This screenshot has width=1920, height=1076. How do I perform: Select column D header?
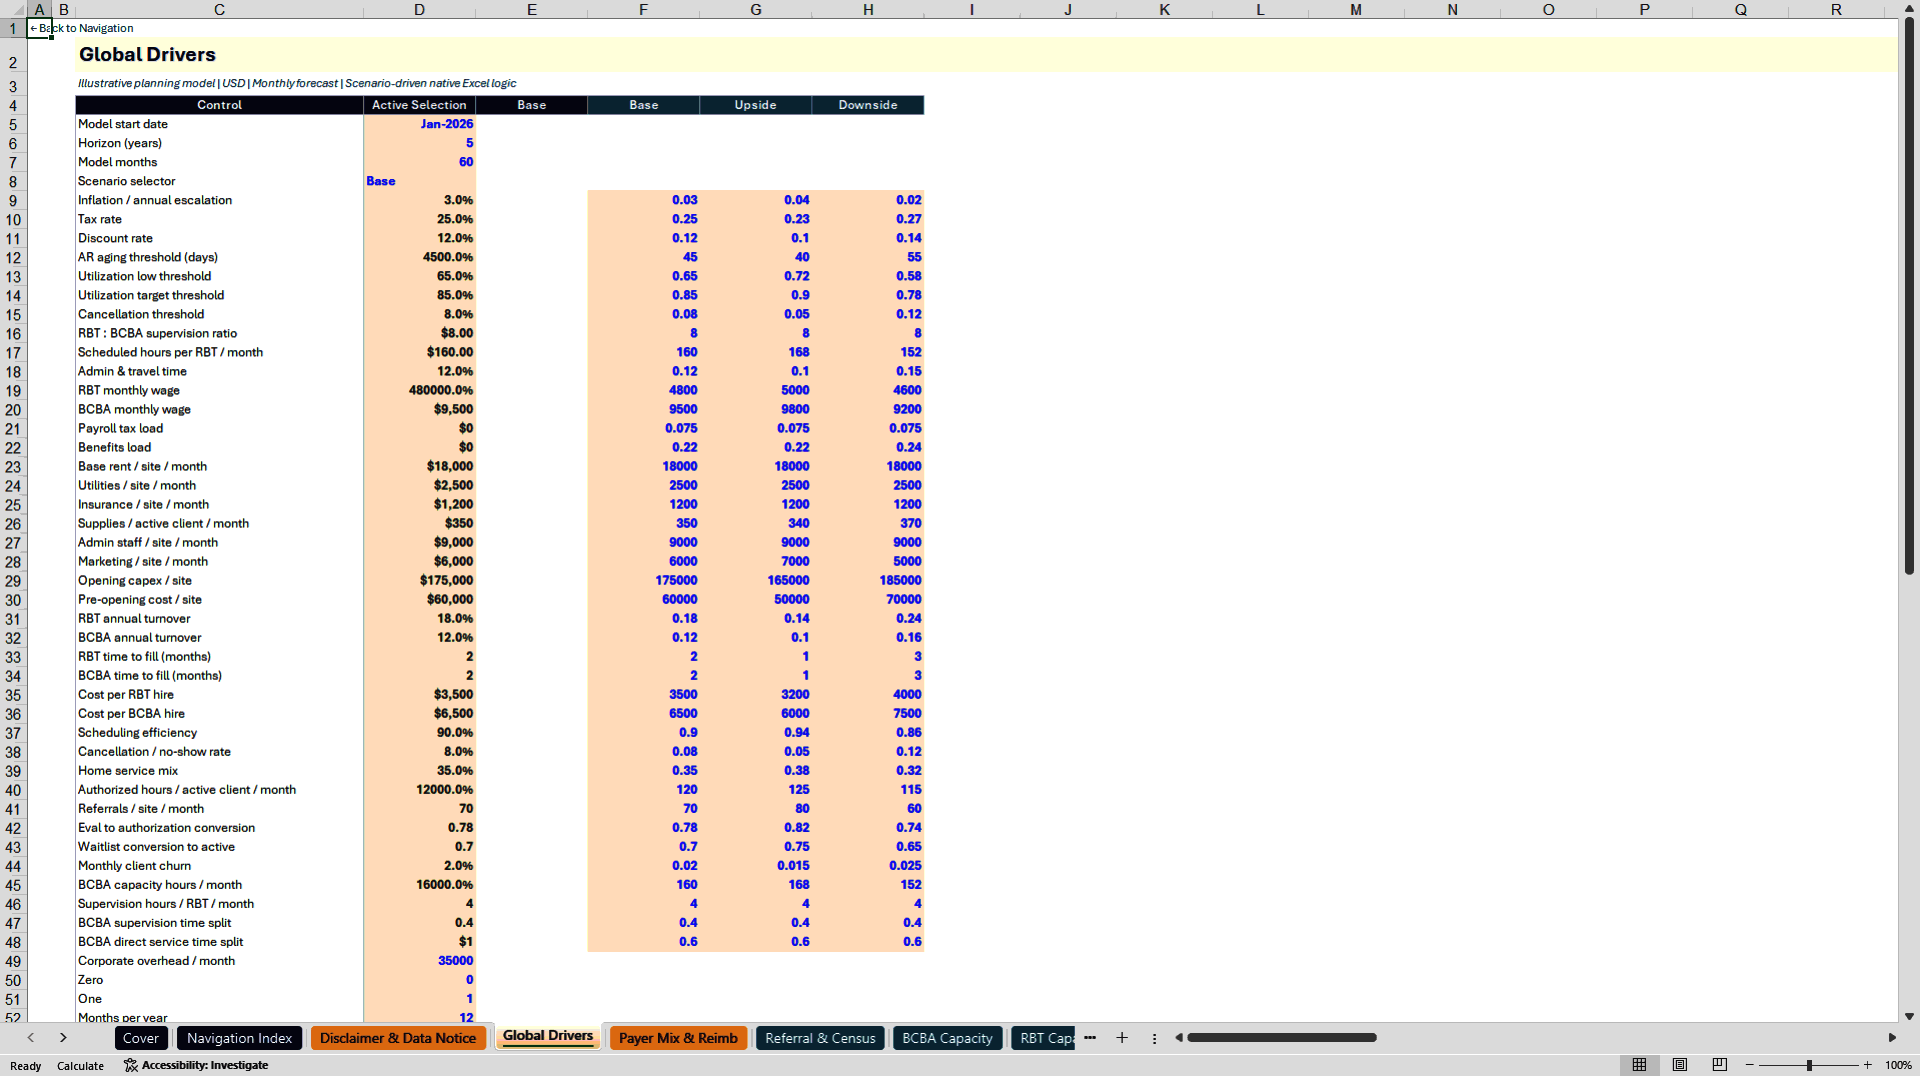tap(419, 9)
